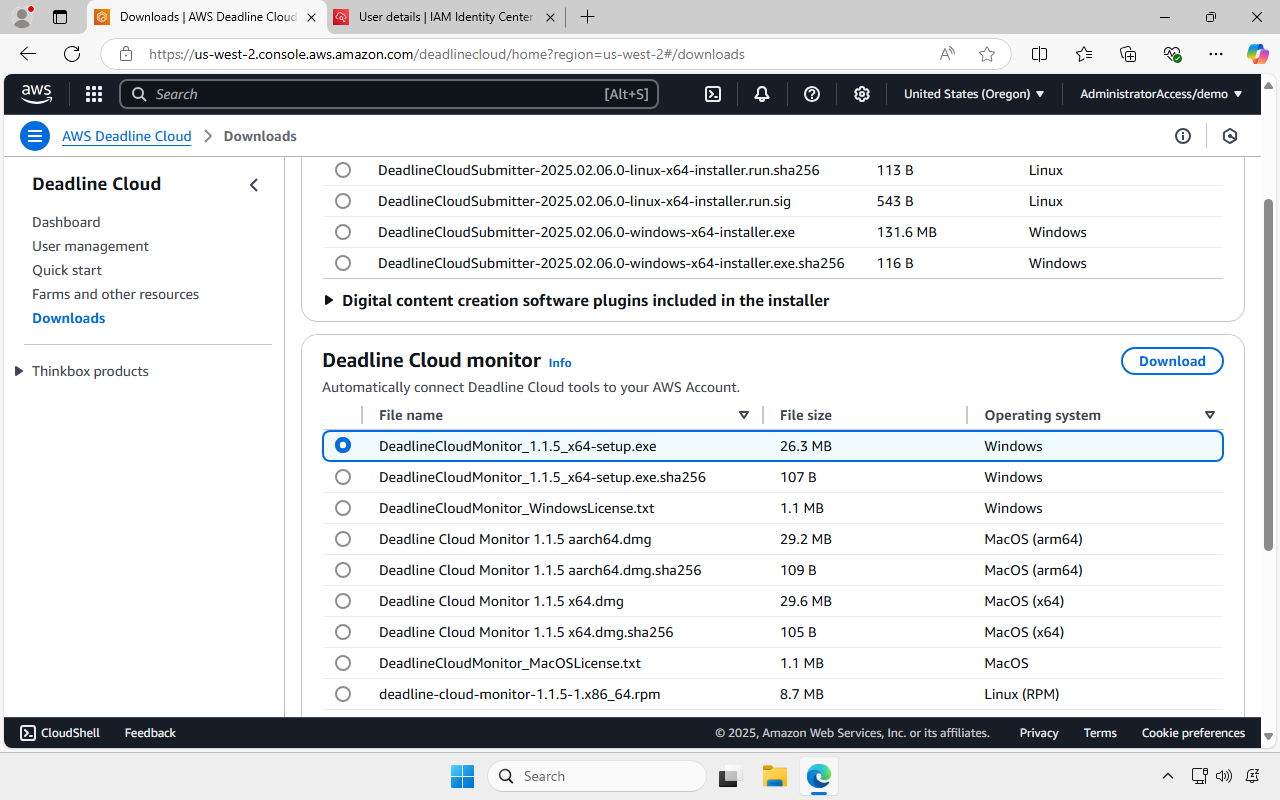Open CloudShell from the top toolbar icon
This screenshot has width=1280, height=800.
tap(712, 93)
